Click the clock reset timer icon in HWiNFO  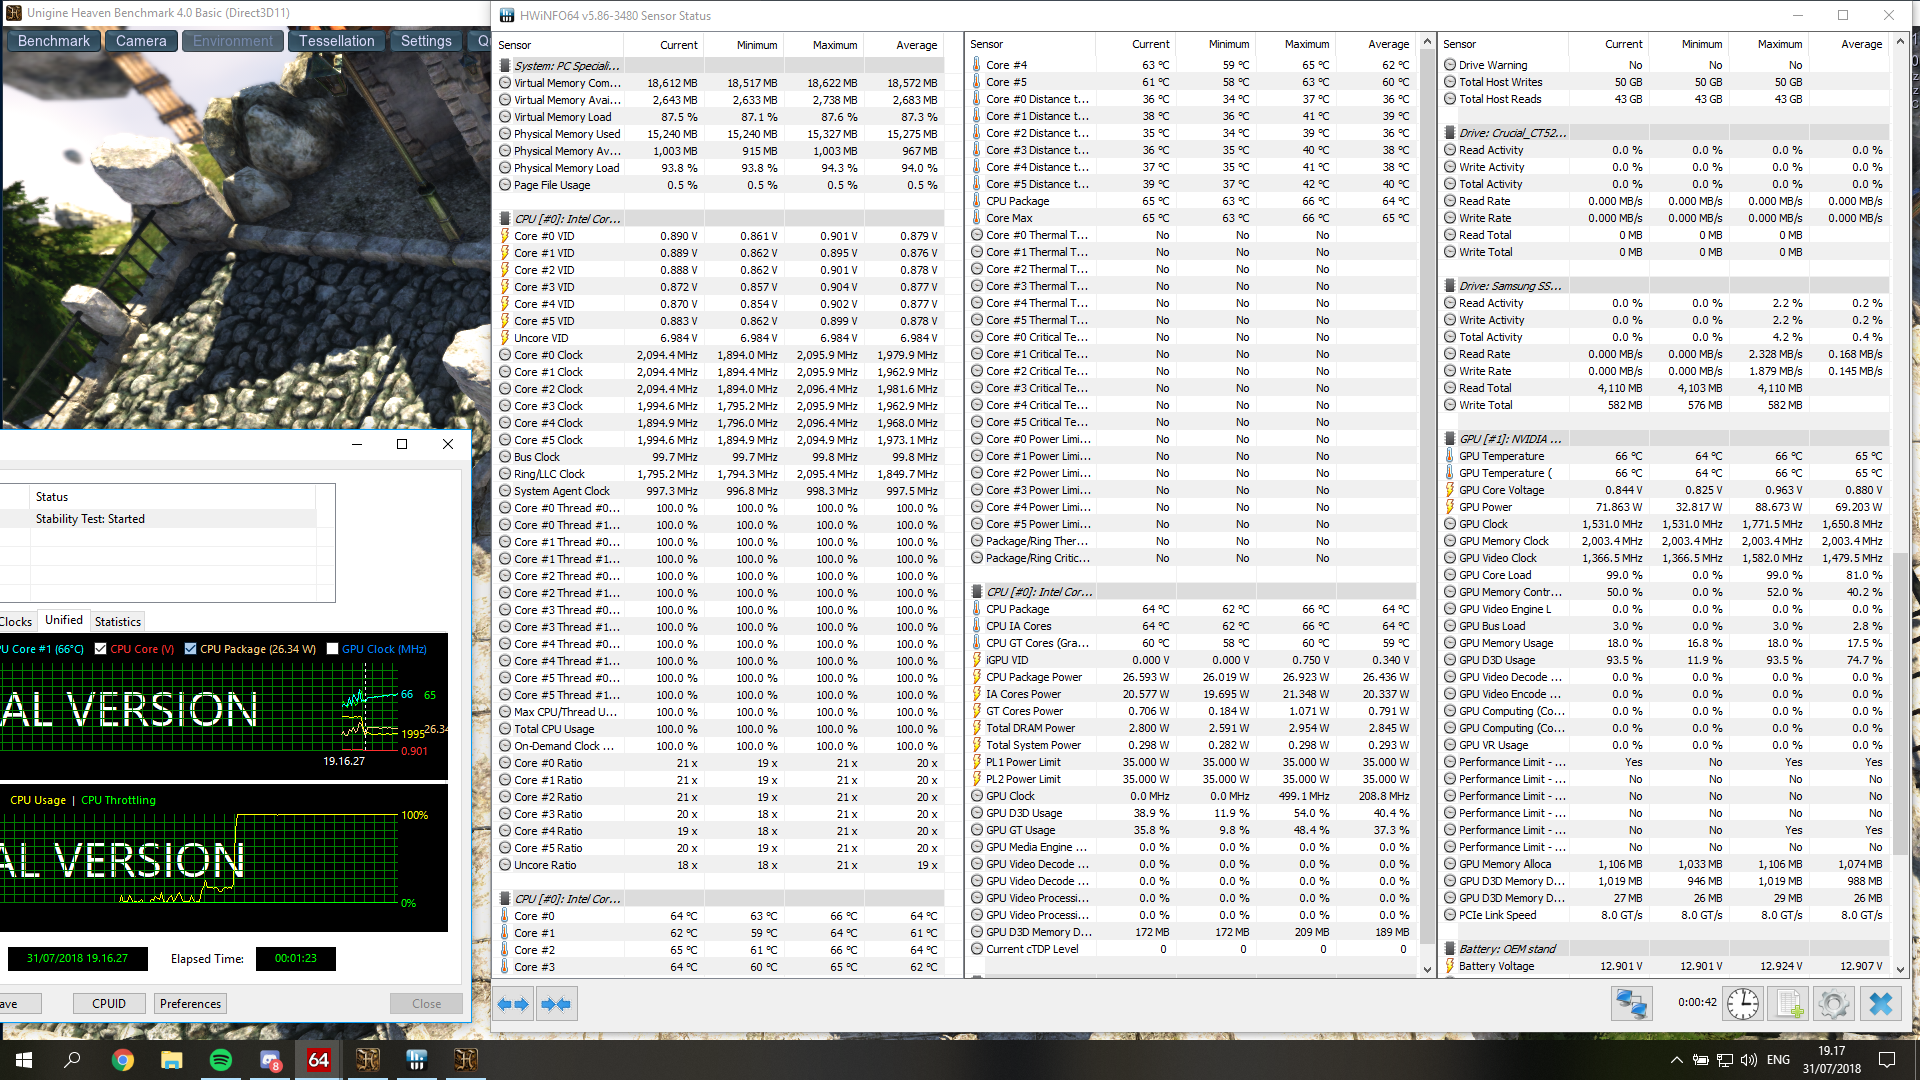click(x=1743, y=1003)
